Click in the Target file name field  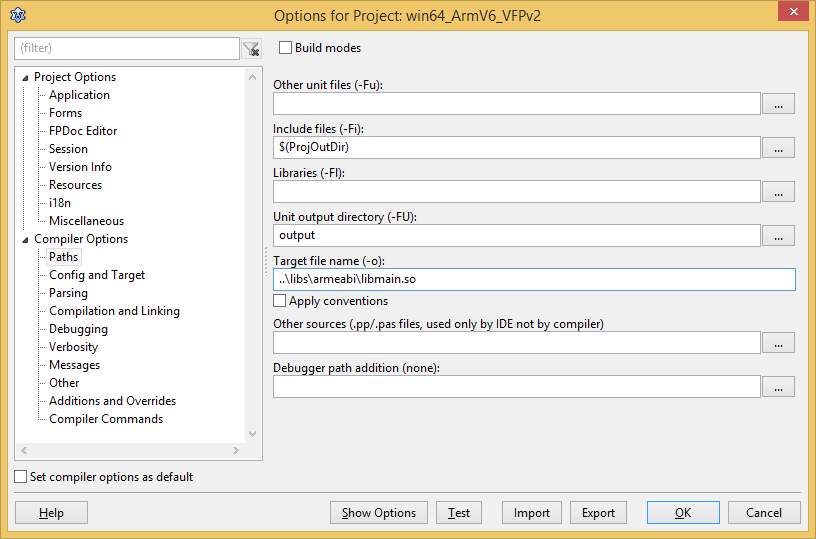click(534, 279)
